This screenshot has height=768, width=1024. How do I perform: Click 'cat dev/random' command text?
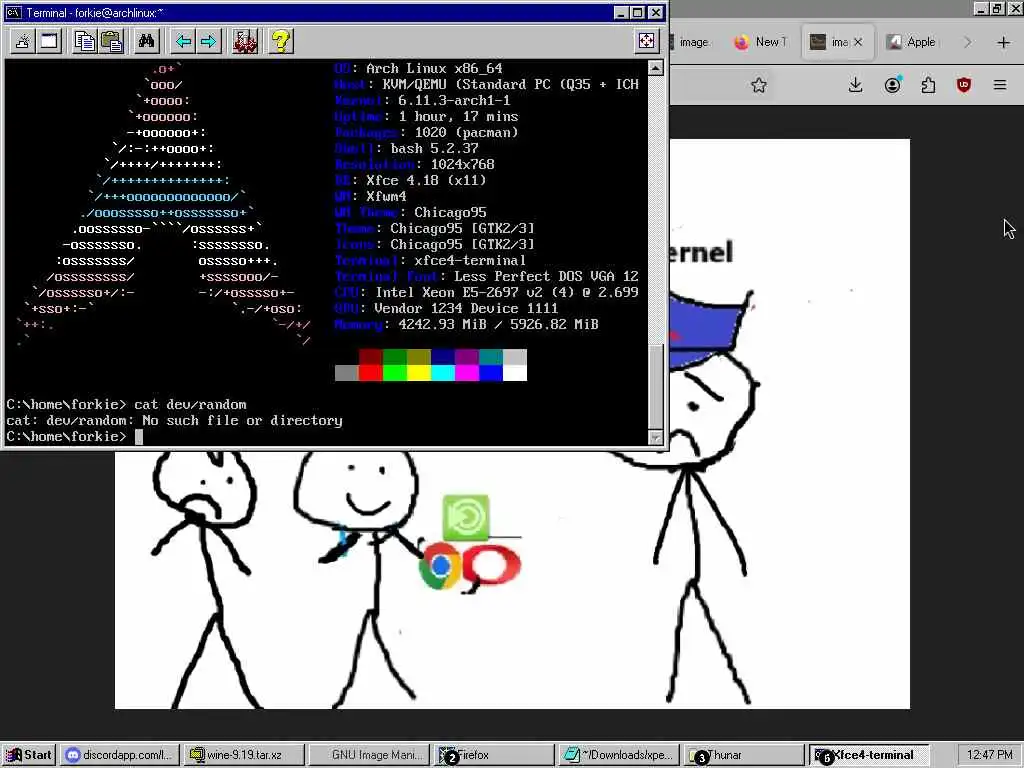(190, 405)
